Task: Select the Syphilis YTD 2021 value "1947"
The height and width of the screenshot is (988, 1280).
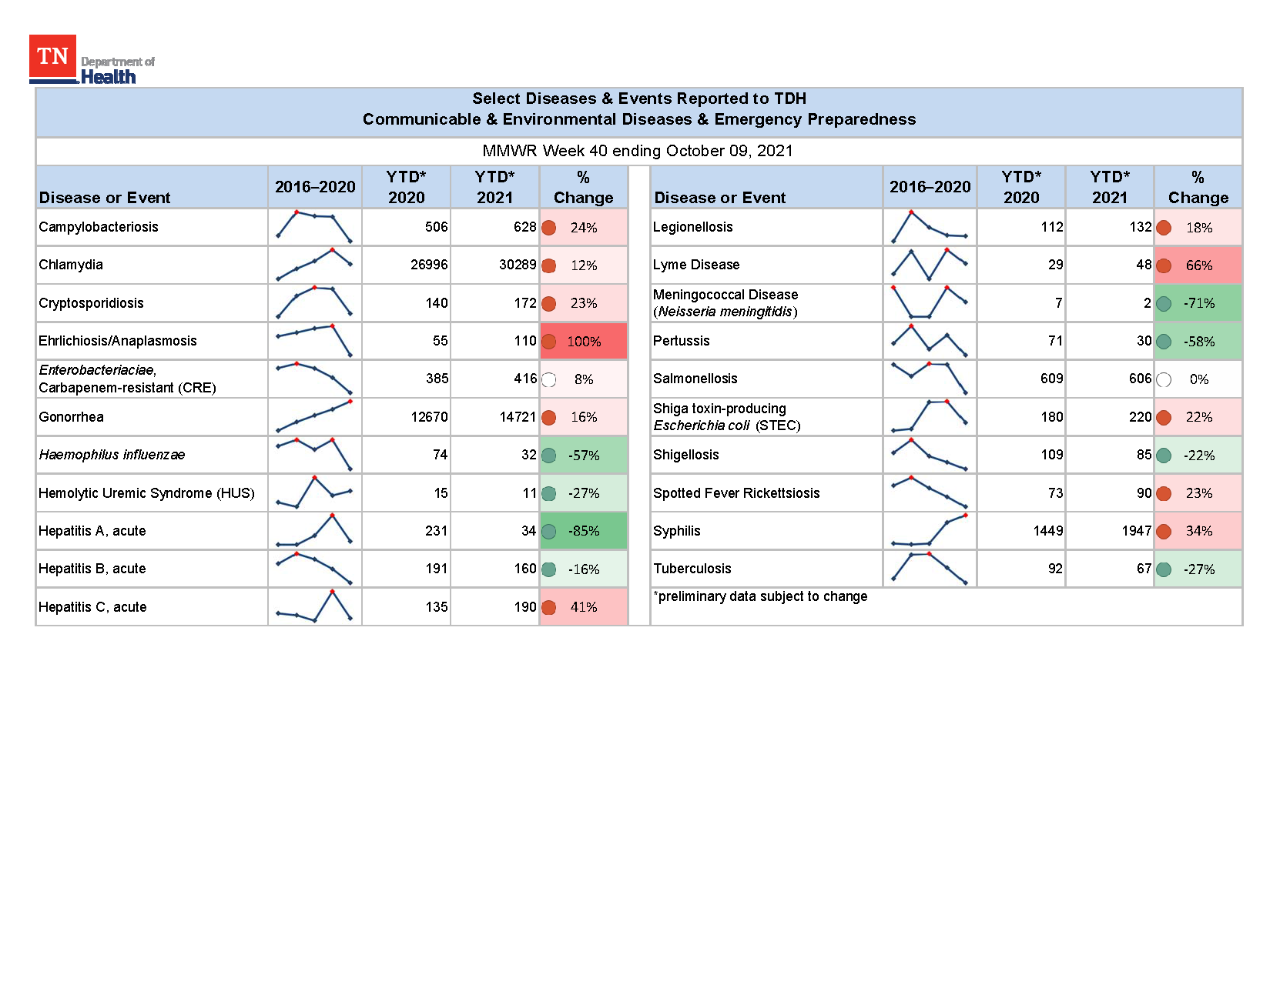Action: [1137, 531]
